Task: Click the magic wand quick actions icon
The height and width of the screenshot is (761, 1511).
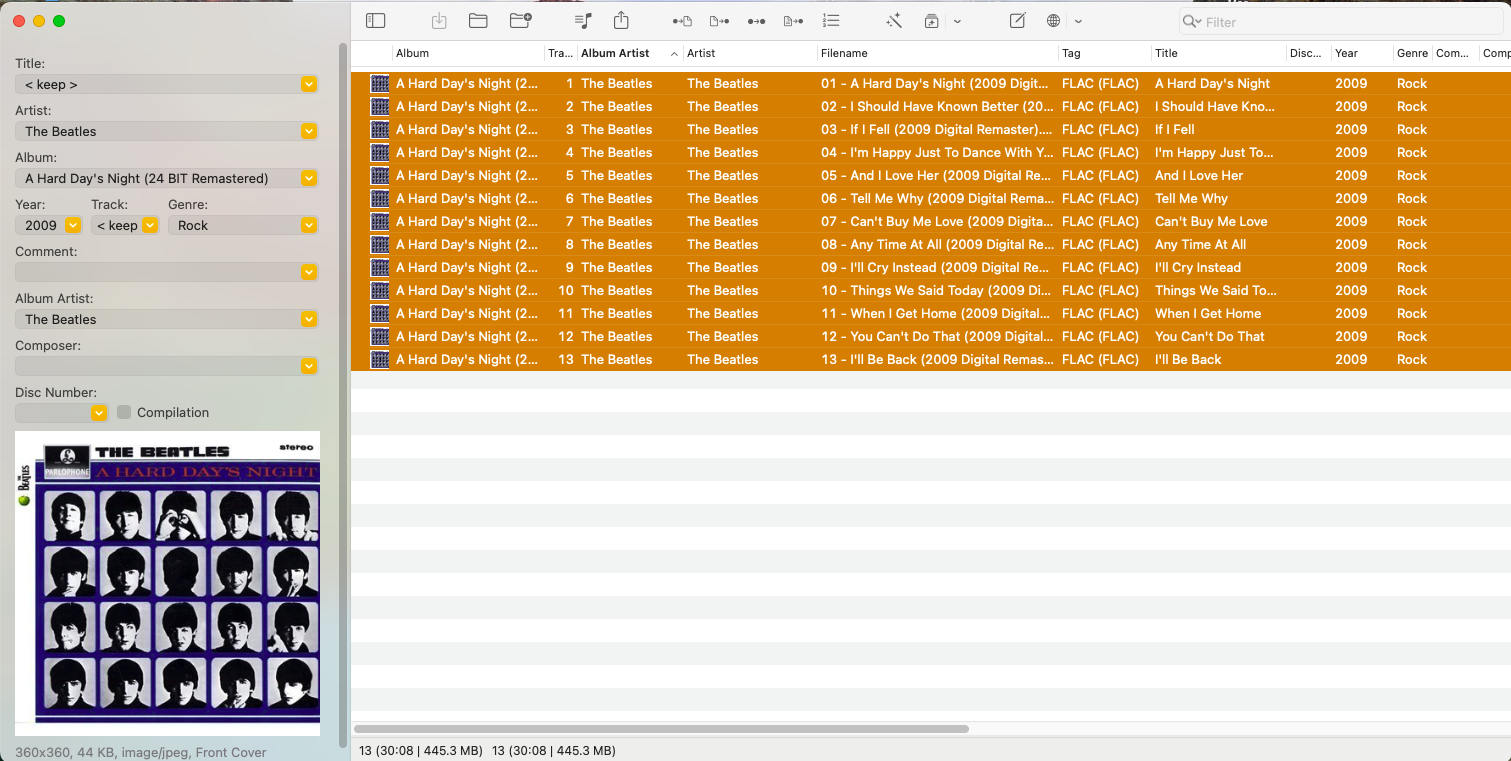Action: [x=894, y=21]
